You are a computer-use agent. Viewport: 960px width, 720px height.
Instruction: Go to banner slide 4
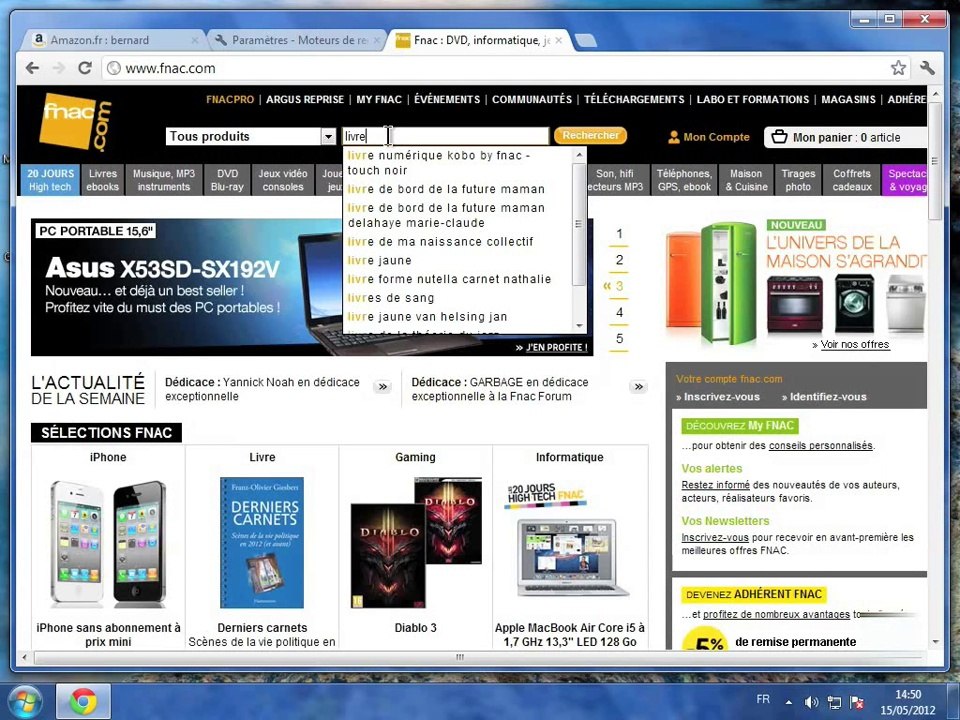pos(619,312)
